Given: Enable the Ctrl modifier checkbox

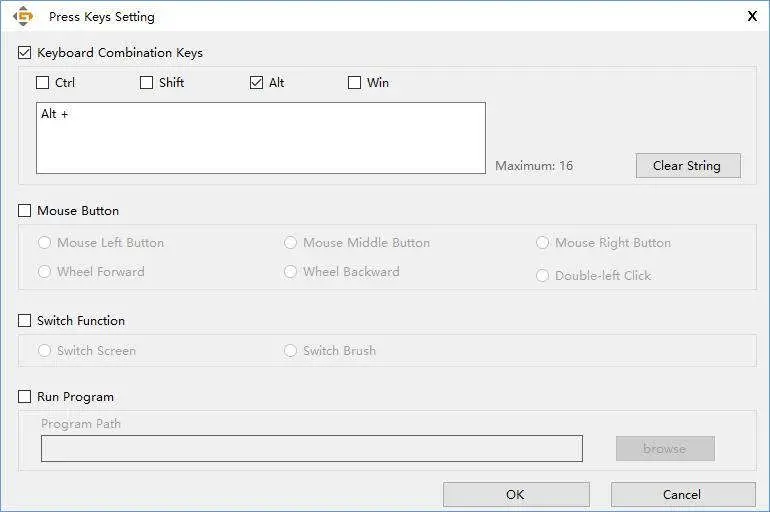Looking at the screenshot, I should 43,83.
